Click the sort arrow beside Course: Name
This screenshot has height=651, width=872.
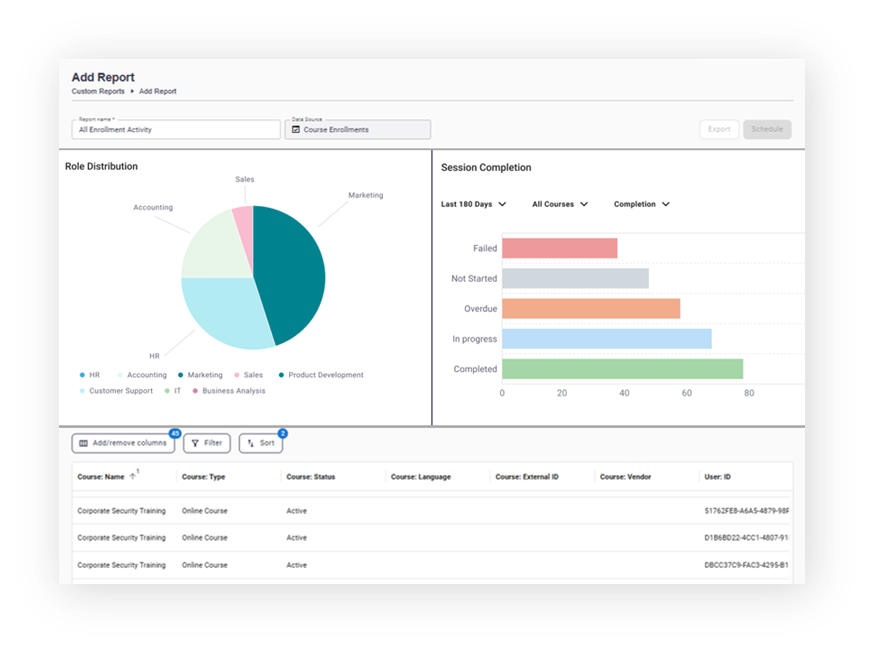pos(132,476)
